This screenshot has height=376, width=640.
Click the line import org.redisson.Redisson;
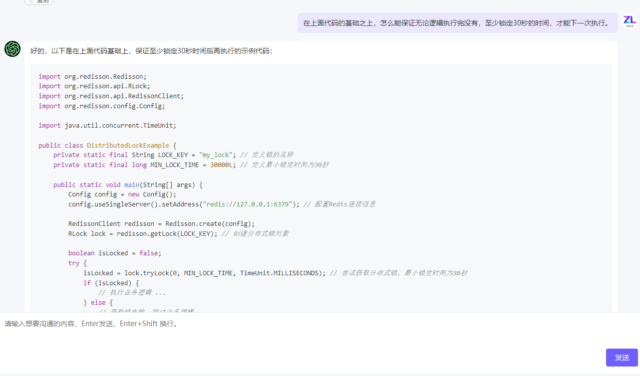92,76
